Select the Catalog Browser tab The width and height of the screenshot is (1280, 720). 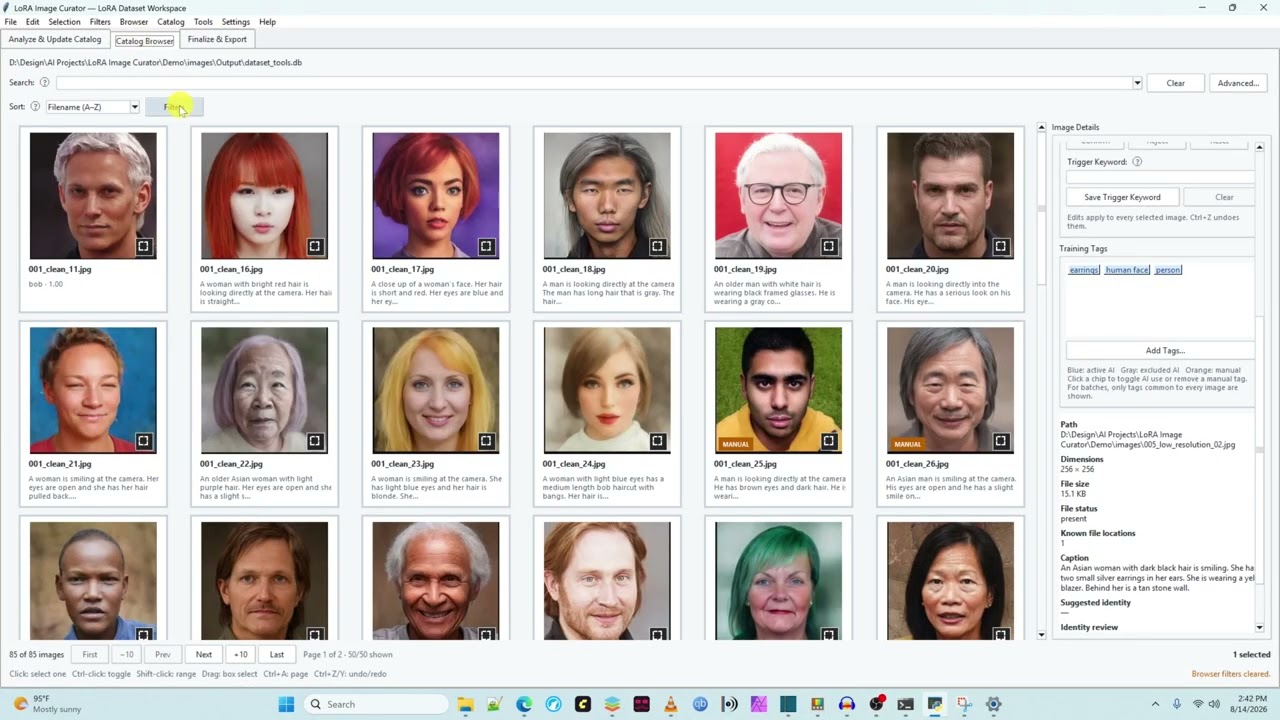[144, 40]
